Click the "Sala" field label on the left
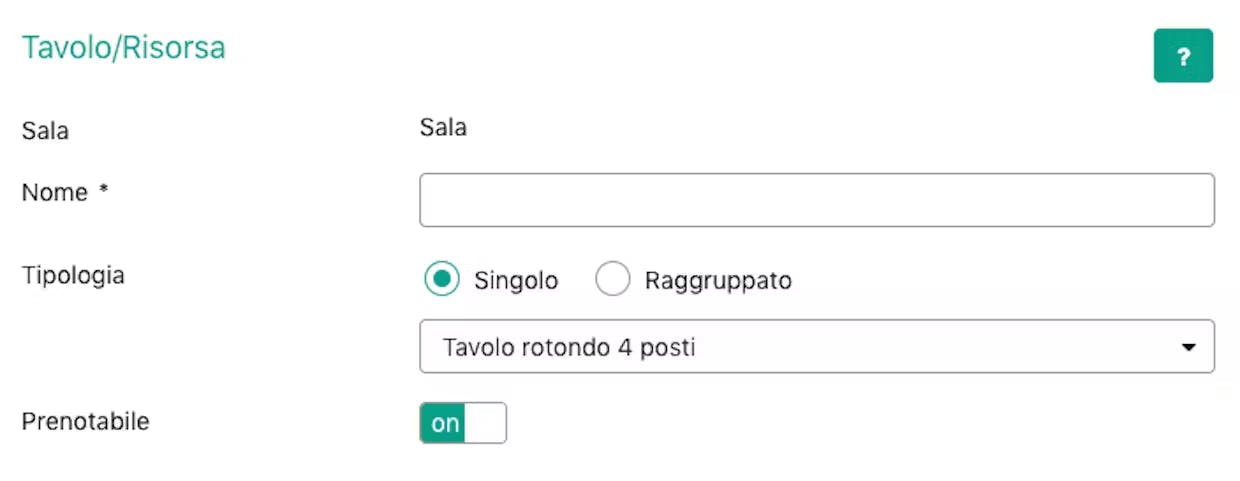 pyautogui.click(x=45, y=130)
